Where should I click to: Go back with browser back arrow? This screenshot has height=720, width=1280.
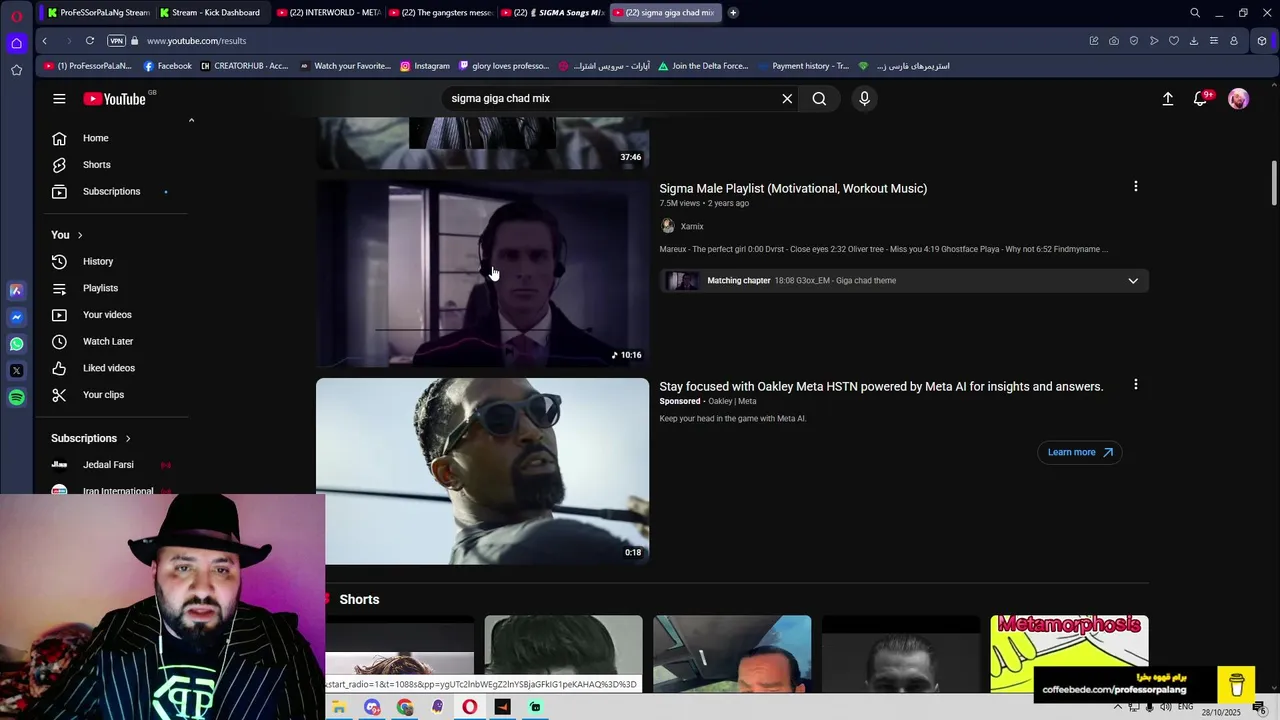coord(44,41)
